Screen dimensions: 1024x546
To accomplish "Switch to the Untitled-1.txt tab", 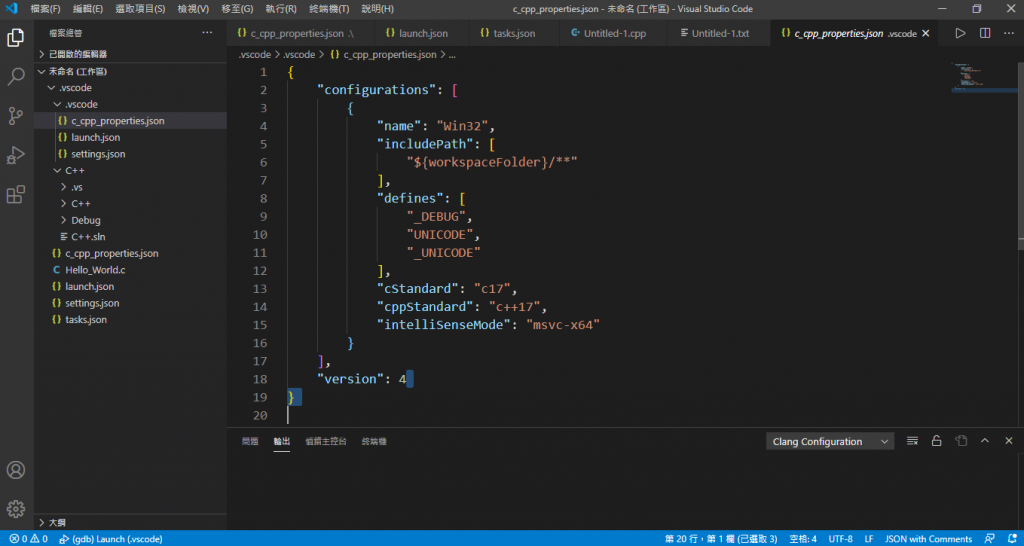I will [x=720, y=33].
